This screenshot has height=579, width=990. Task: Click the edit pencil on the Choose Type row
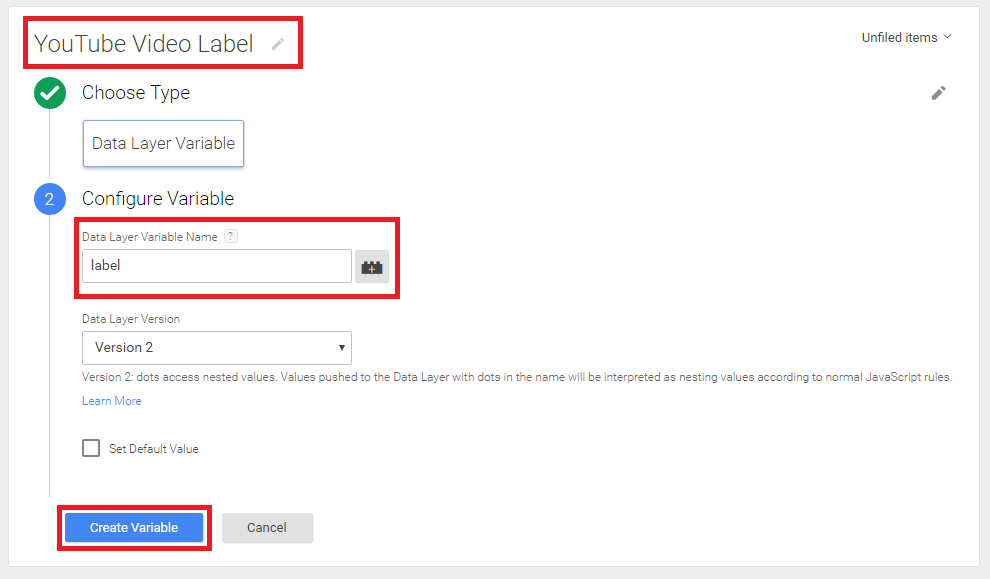coord(938,93)
